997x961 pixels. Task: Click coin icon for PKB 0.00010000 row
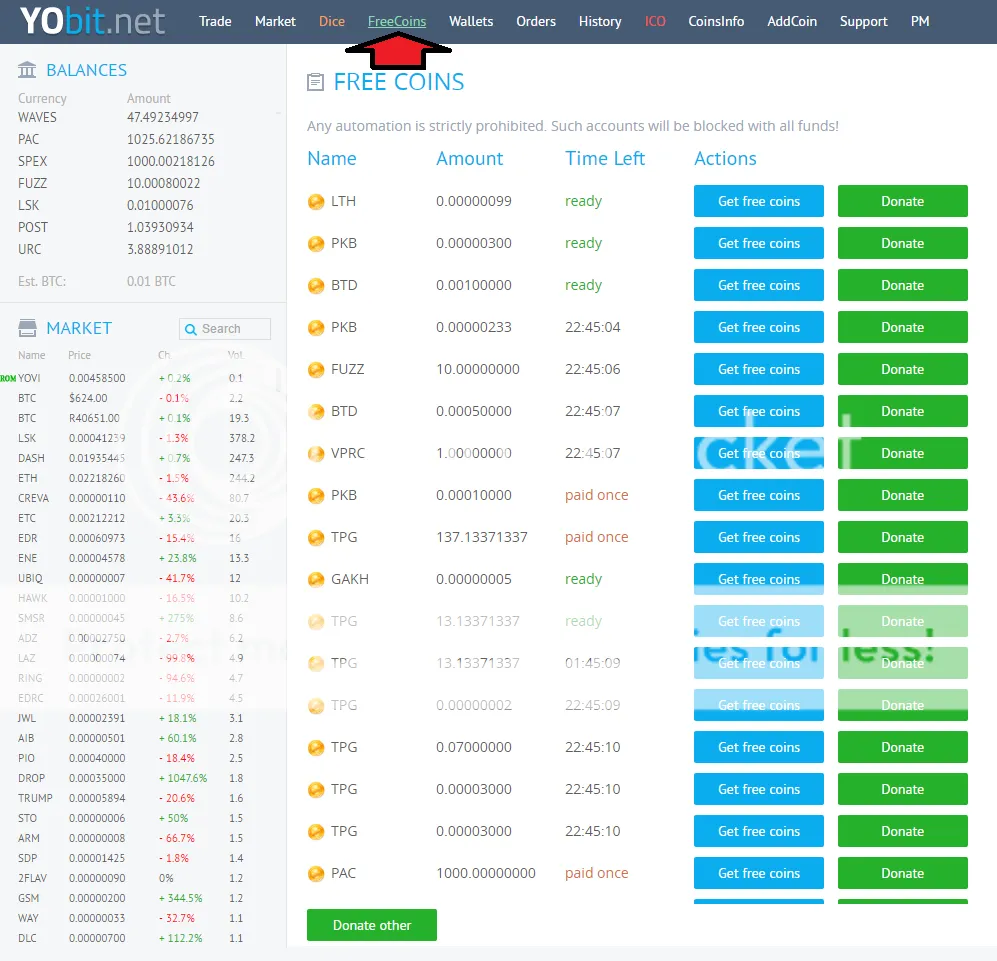coord(316,495)
